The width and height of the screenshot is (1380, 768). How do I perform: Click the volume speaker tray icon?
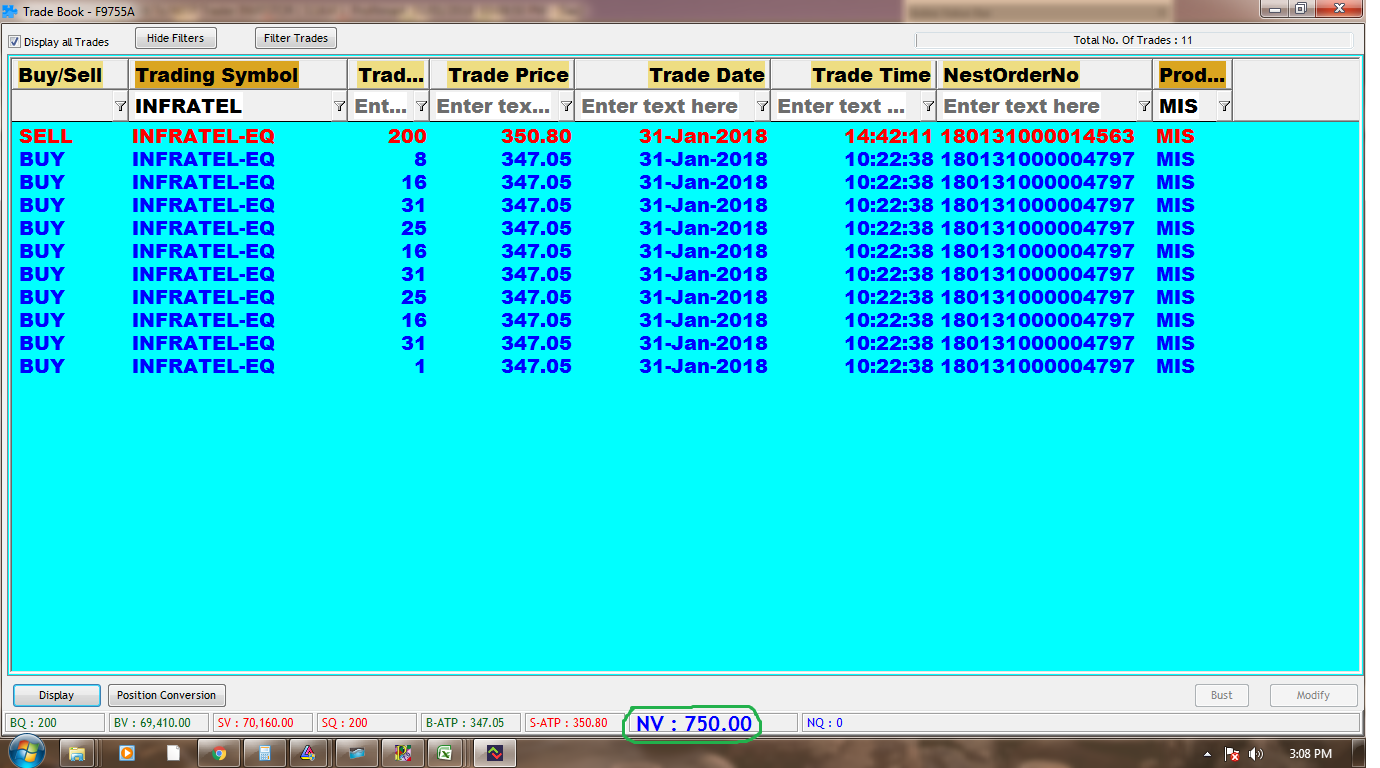[x=1256, y=754]
